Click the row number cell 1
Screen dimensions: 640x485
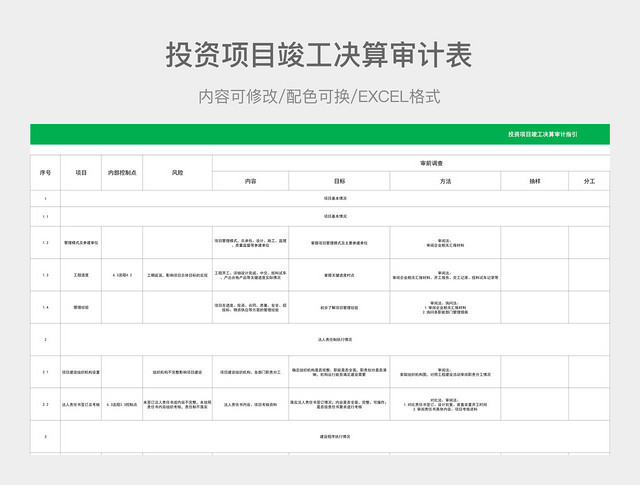click(45, 198)
